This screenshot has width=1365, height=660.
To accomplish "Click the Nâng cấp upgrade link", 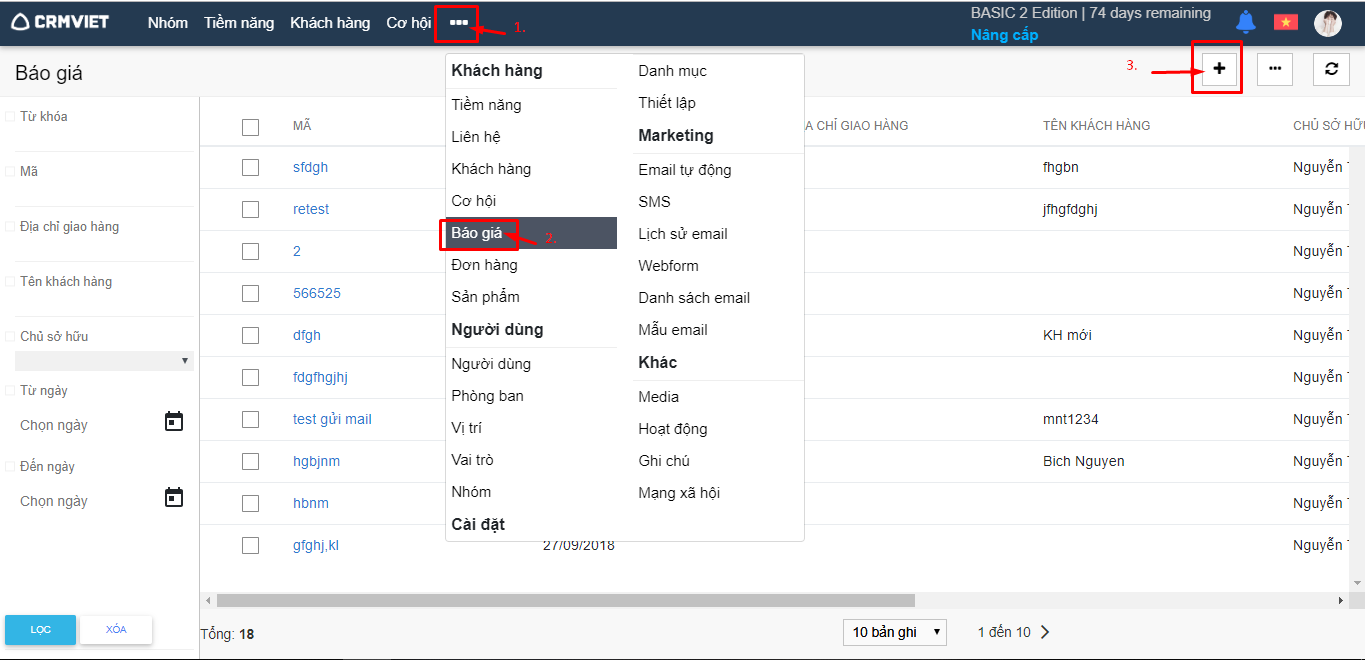I will [1004, 35].
